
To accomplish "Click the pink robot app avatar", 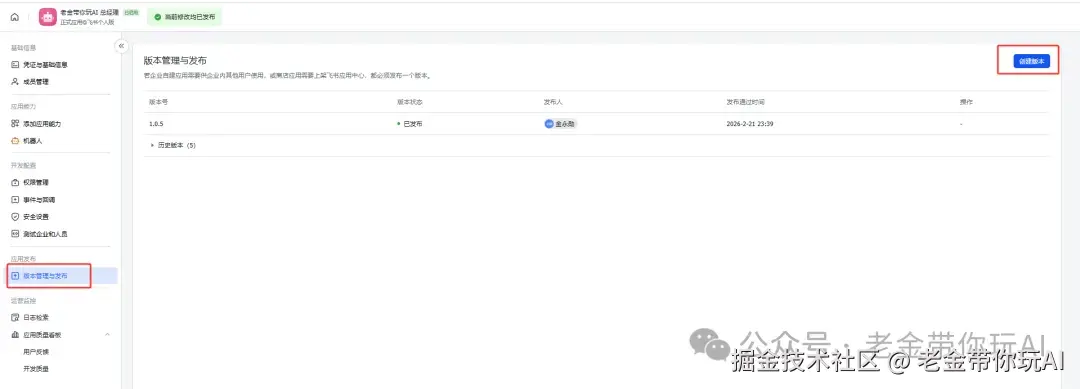I will (48, 17).
